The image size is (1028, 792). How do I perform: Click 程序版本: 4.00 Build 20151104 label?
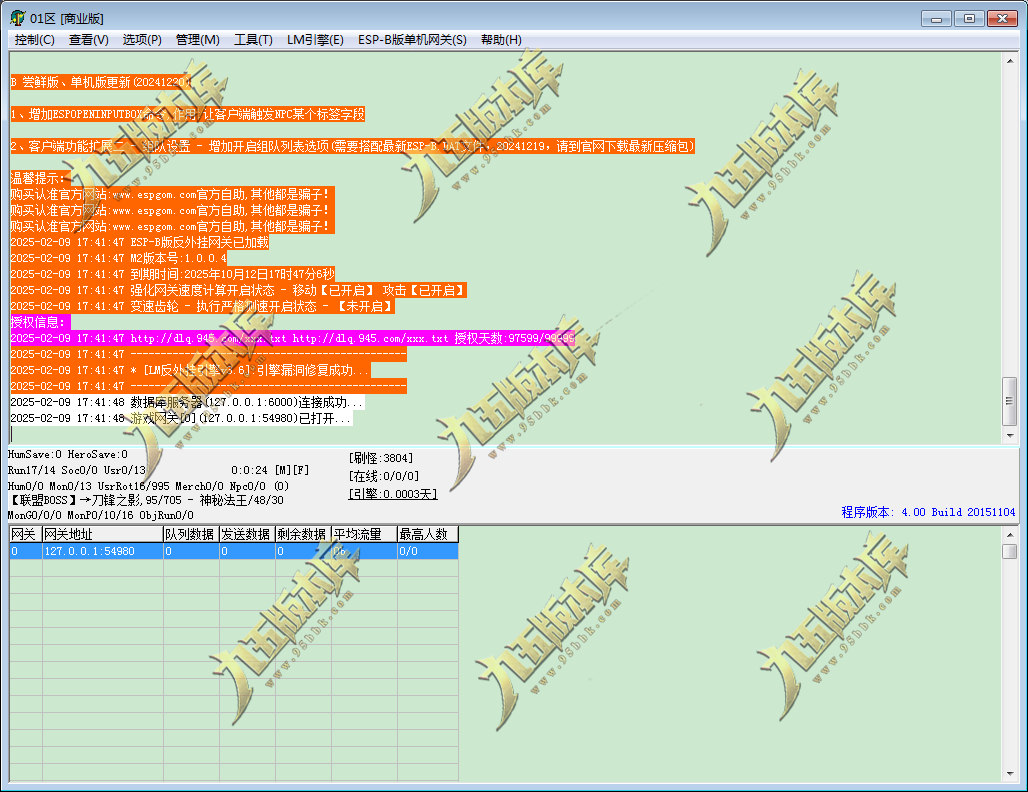point(928,512)
